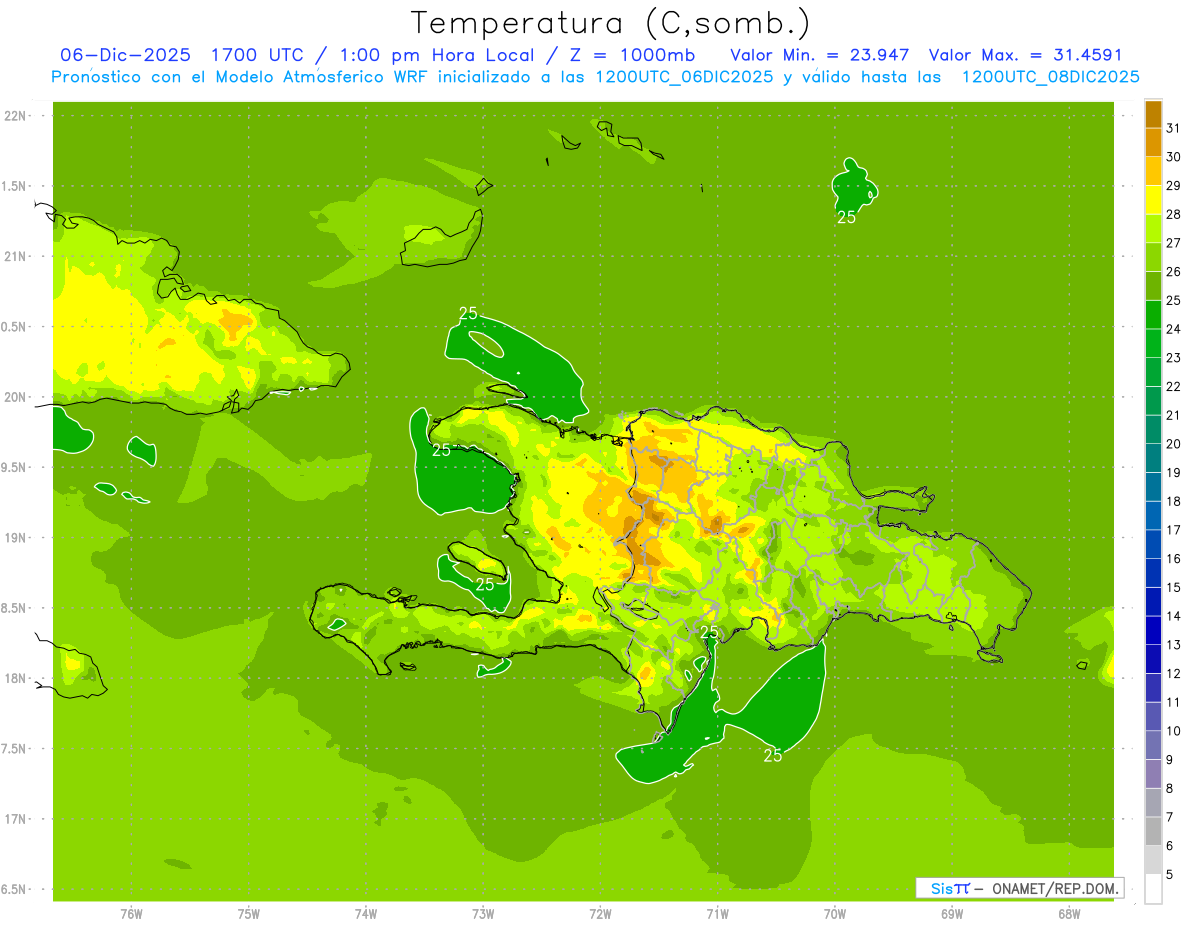Click the '25' contour label on Gonâve island
This screenshot has width=1200, height=927.
[484, 584]
